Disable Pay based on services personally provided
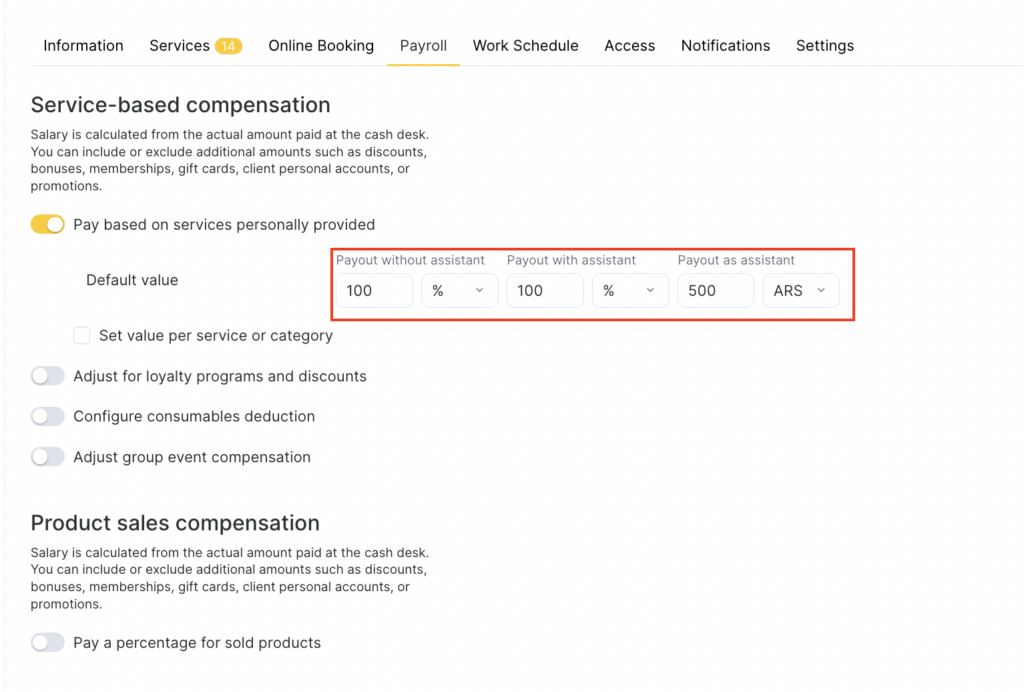This screenshot has height=692, width=1024. click(48, 225)
